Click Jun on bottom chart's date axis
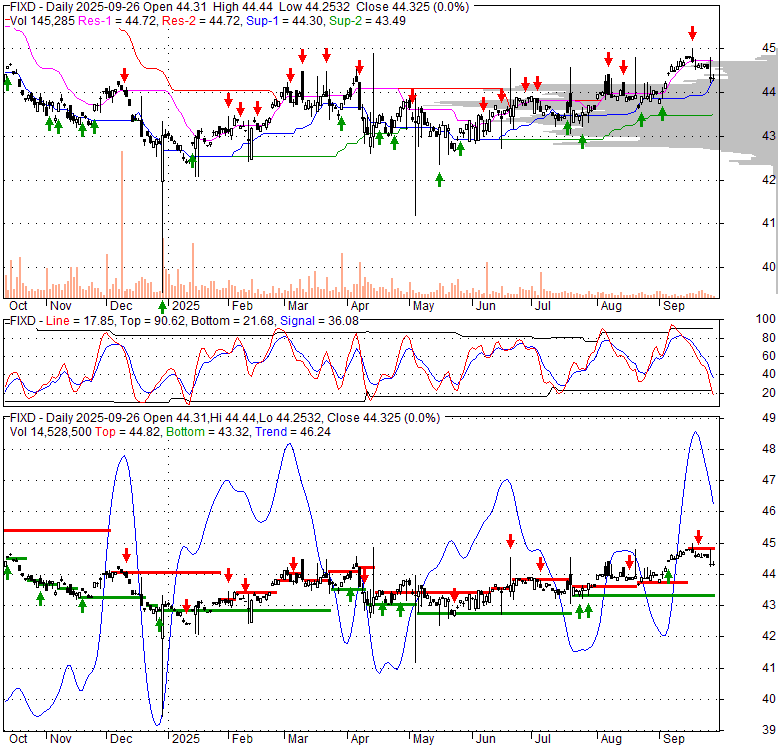 [486, 739]
